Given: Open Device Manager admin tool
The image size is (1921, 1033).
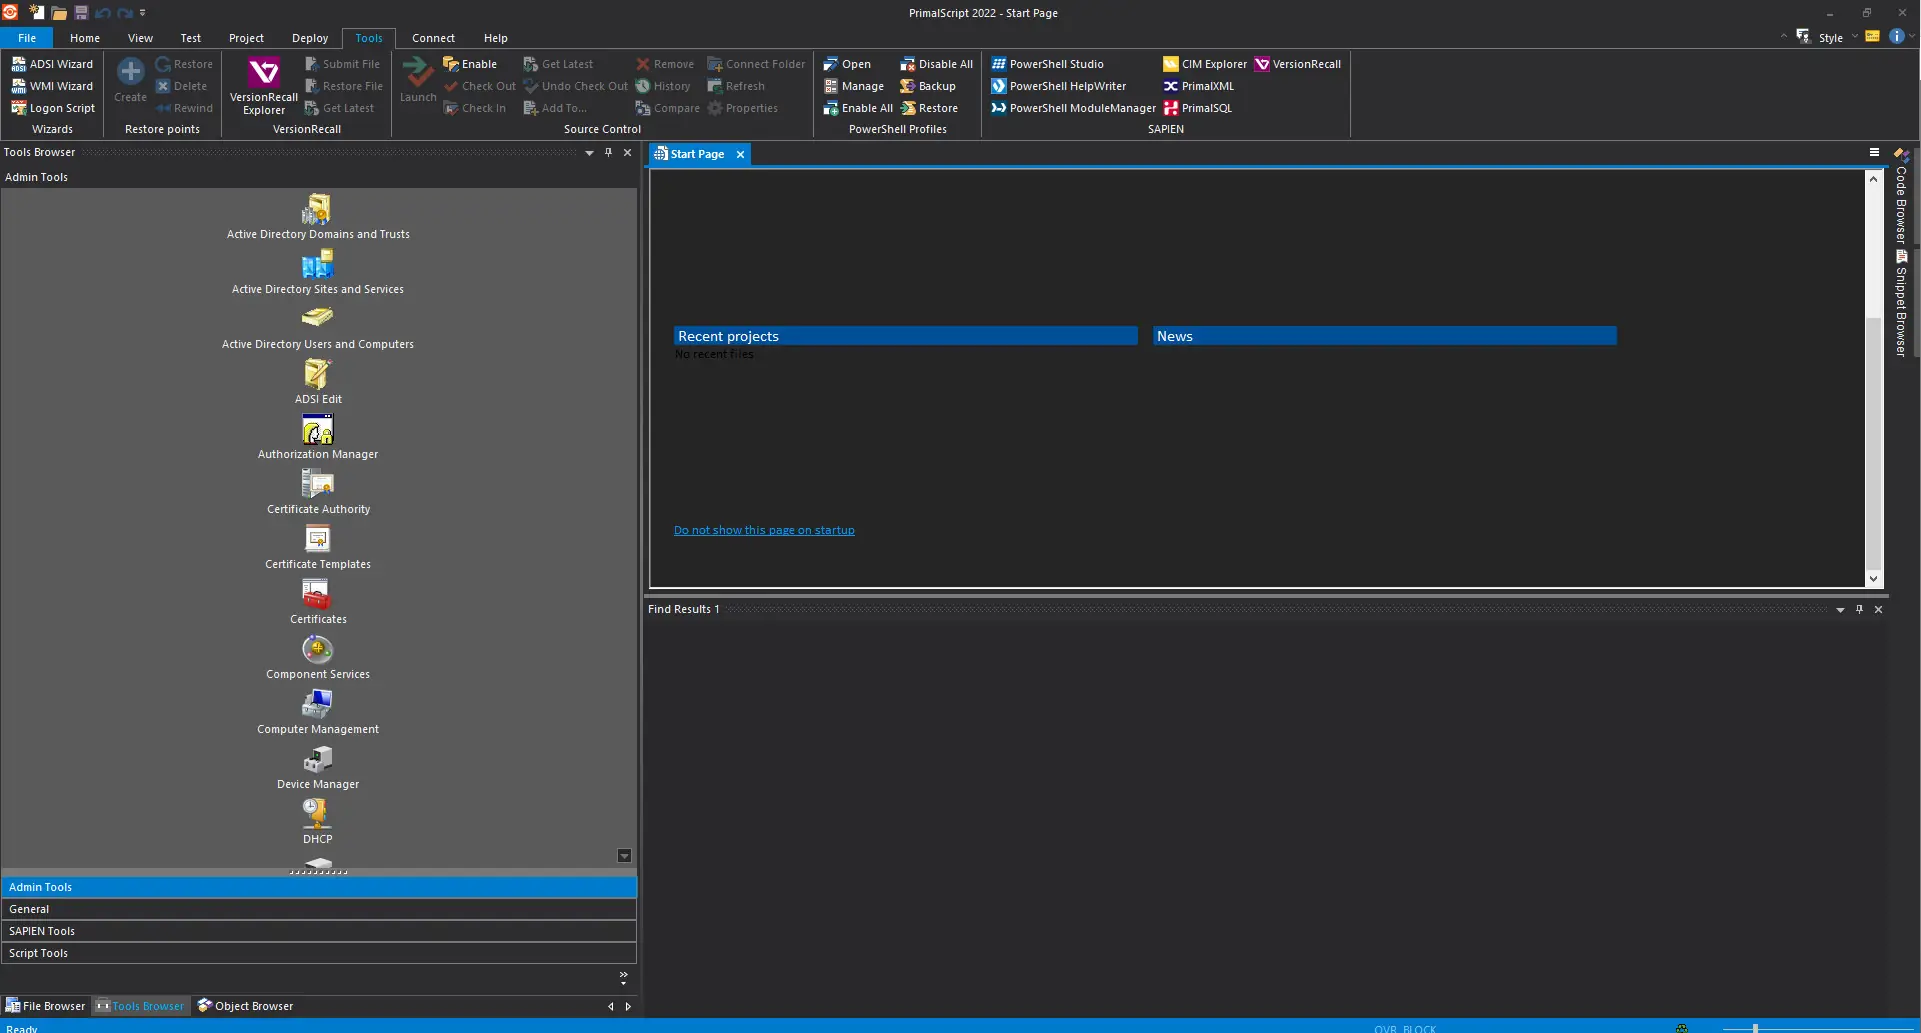Looking at the screenshot, I should (317, 768).
